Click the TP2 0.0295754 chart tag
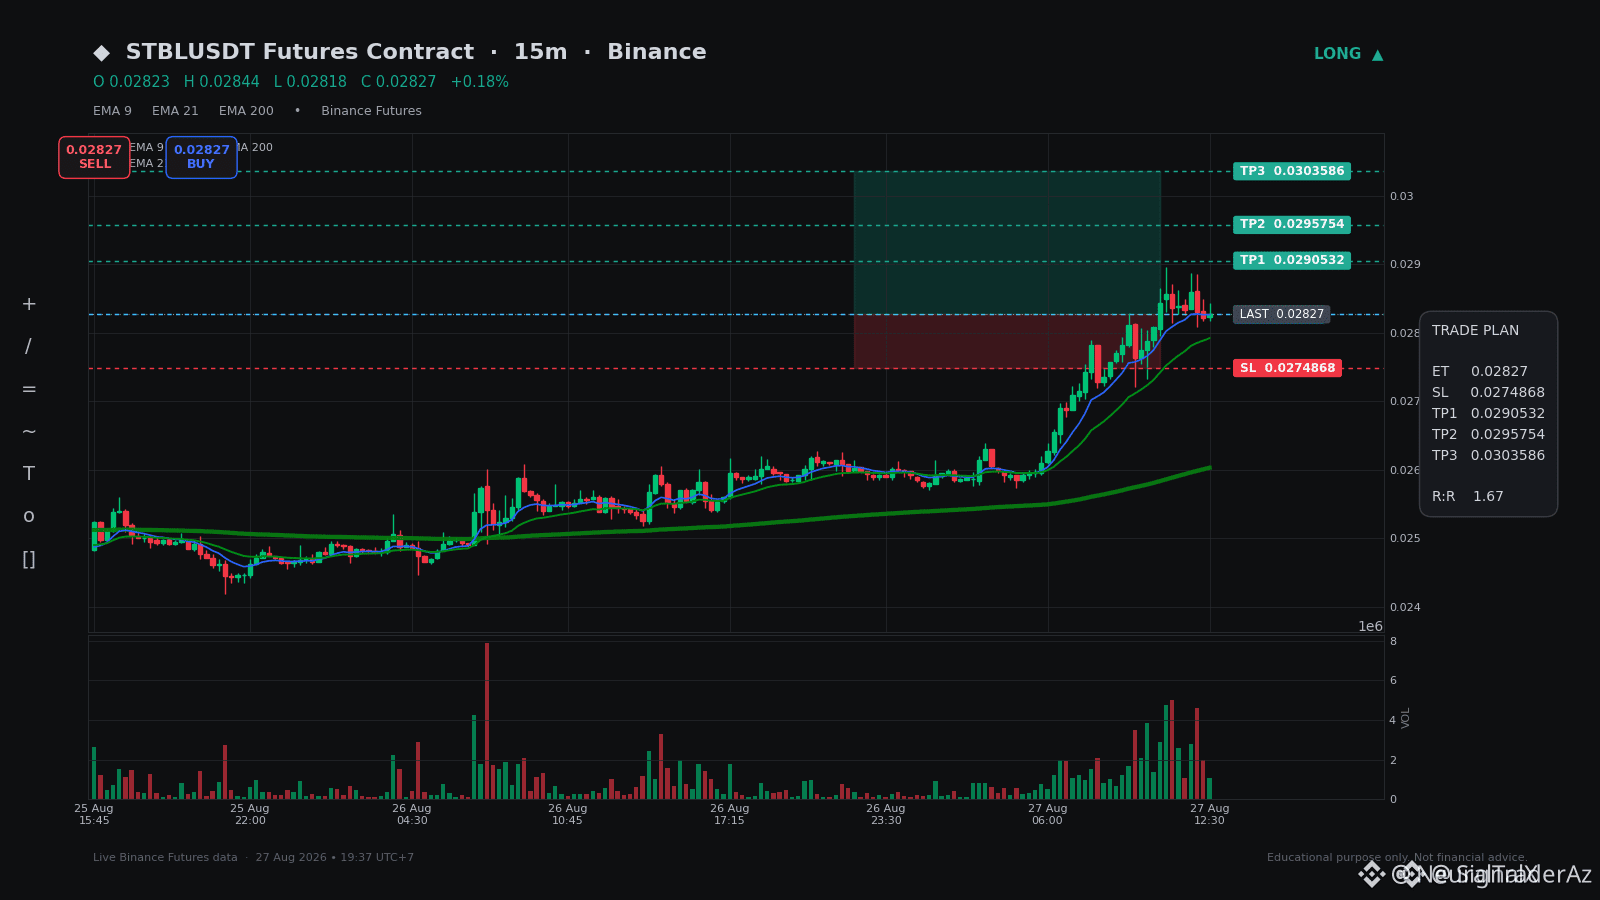The width and height of the screenshot is (1600, 900). (1292, 225)
